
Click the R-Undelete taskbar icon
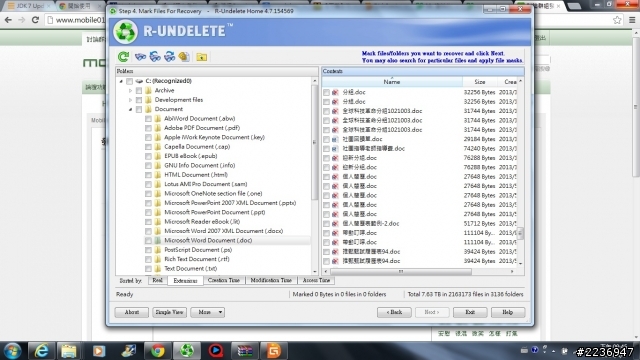coord(187,351)
